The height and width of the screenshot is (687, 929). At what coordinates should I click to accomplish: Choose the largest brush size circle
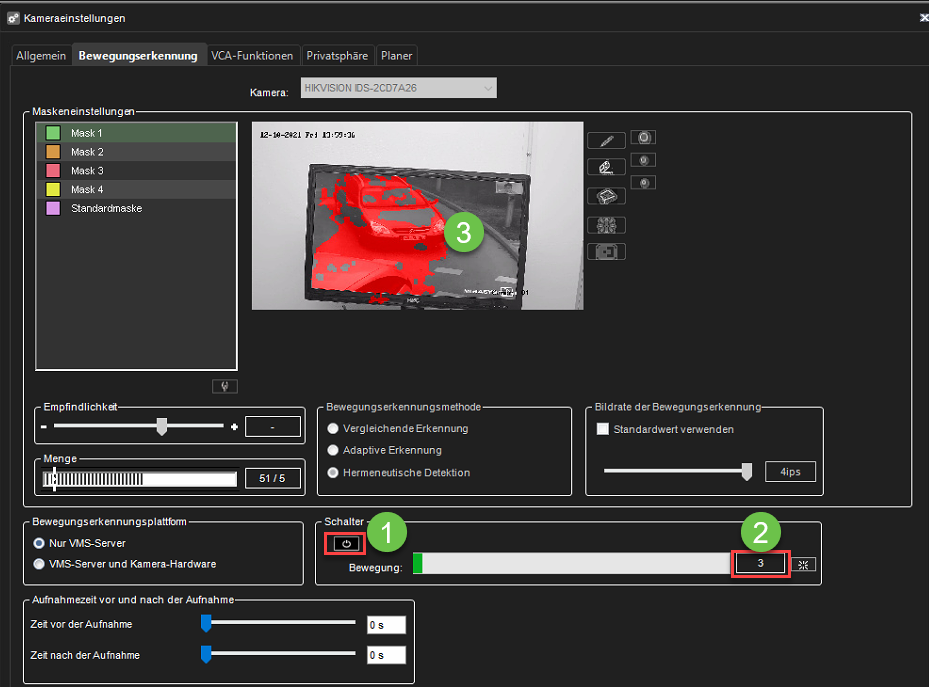coord(646,137)
